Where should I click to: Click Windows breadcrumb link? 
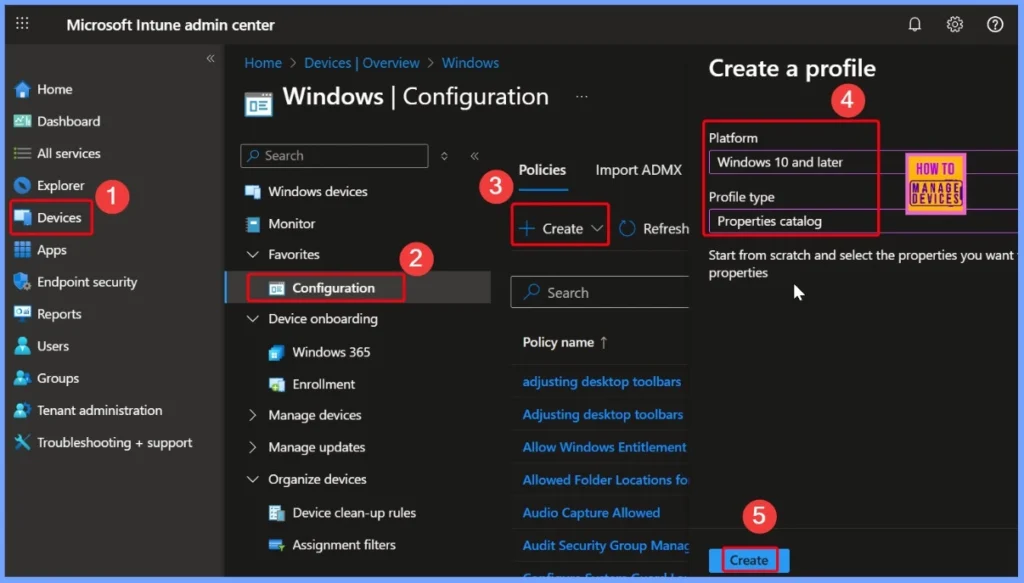[x=470, y=63]
